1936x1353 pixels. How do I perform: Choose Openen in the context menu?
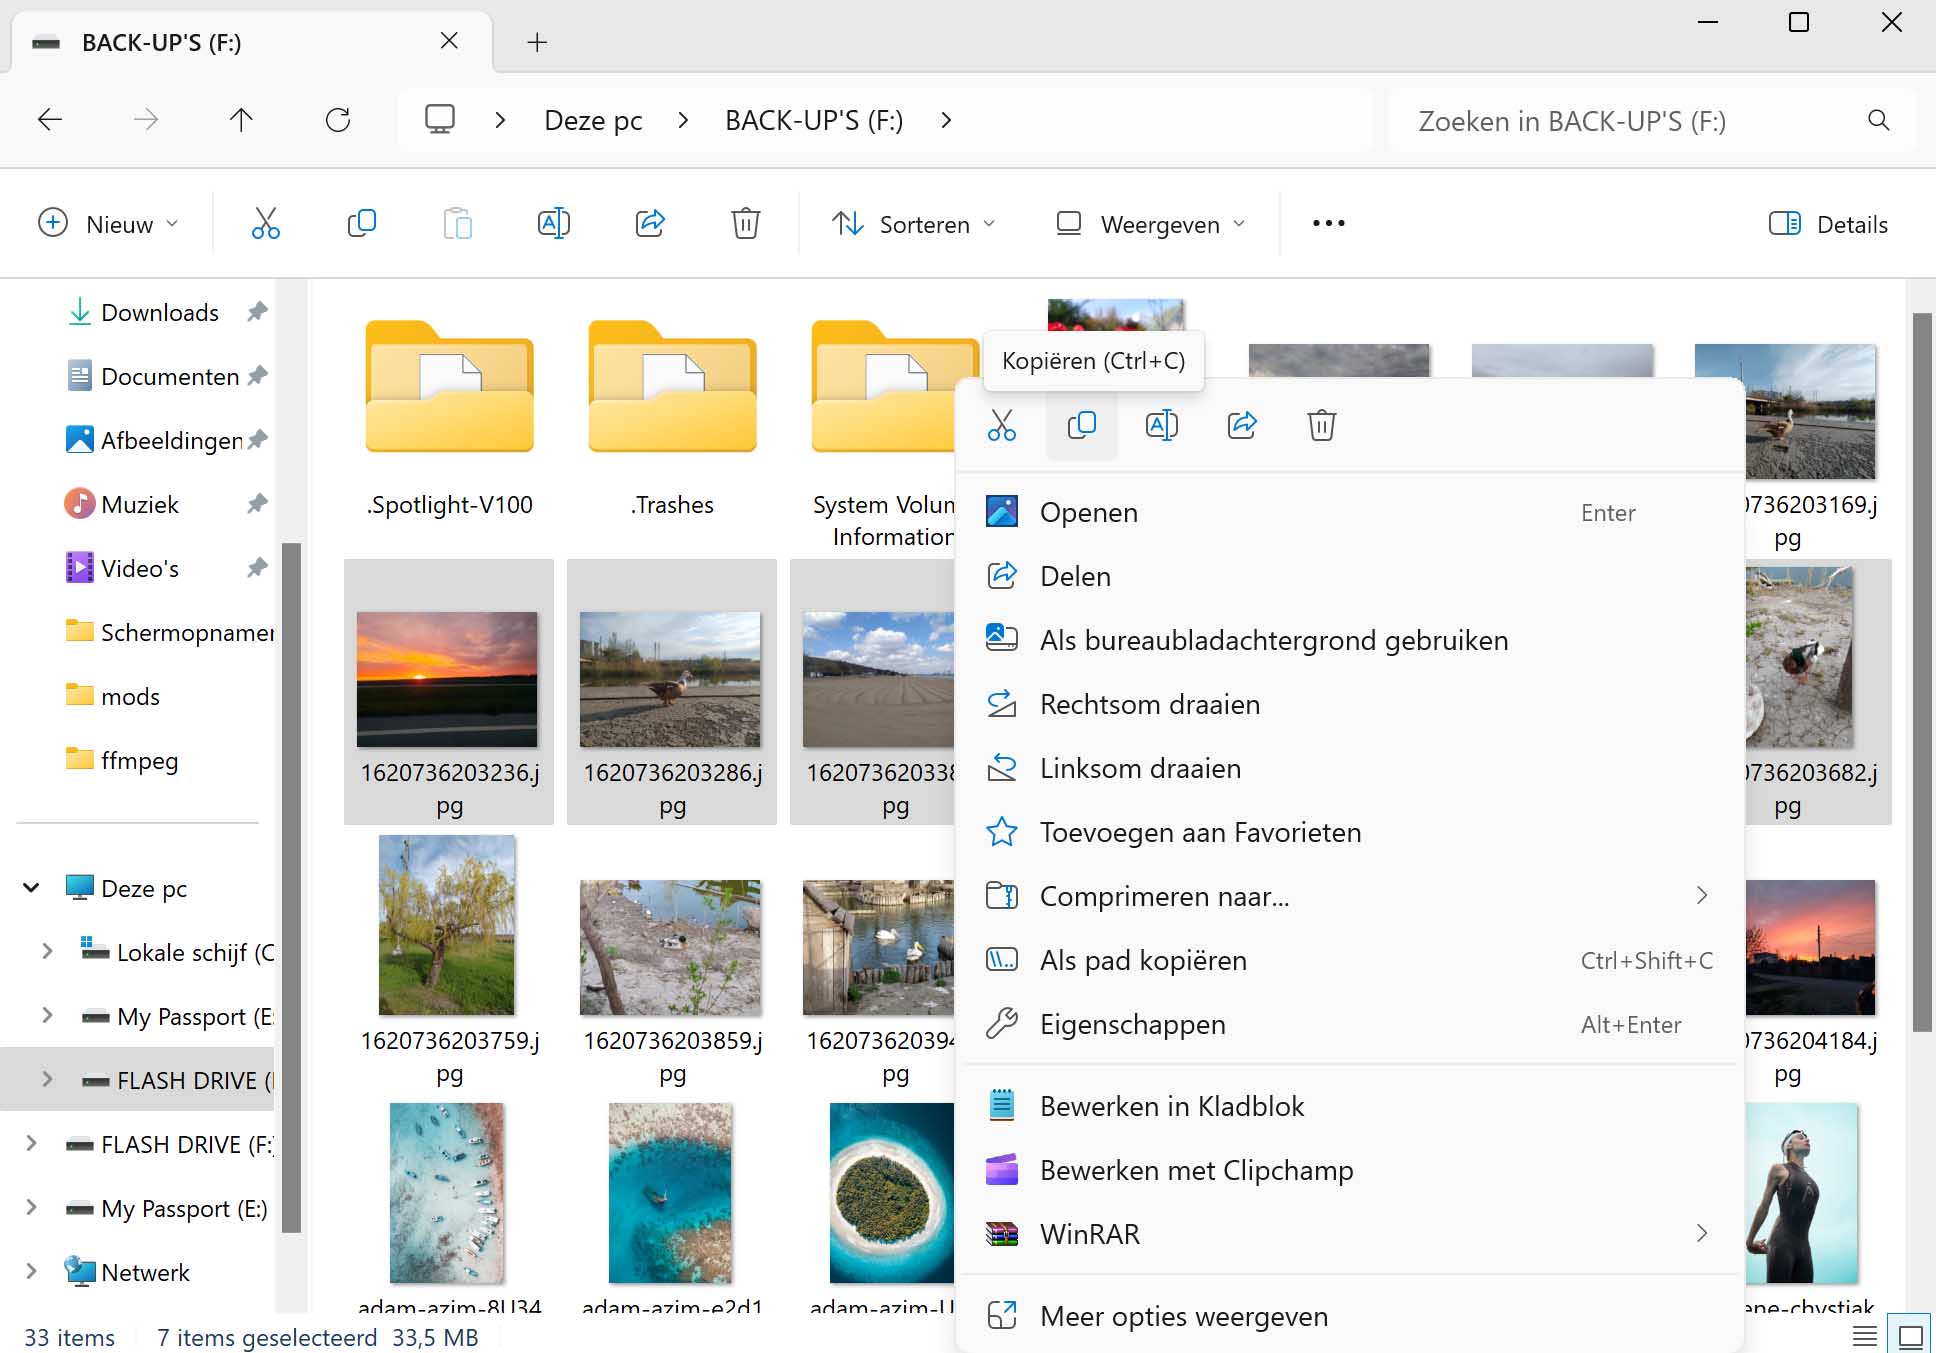click(1350, 512)
